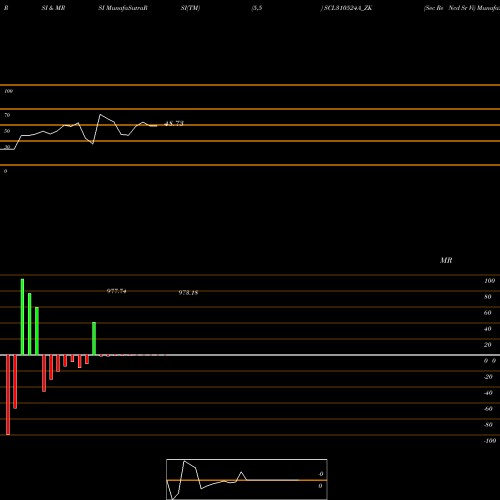500x500 pixels.
Task: Click the mini overview chart thumbnail at bottom
Action: (x=247, y=479)
